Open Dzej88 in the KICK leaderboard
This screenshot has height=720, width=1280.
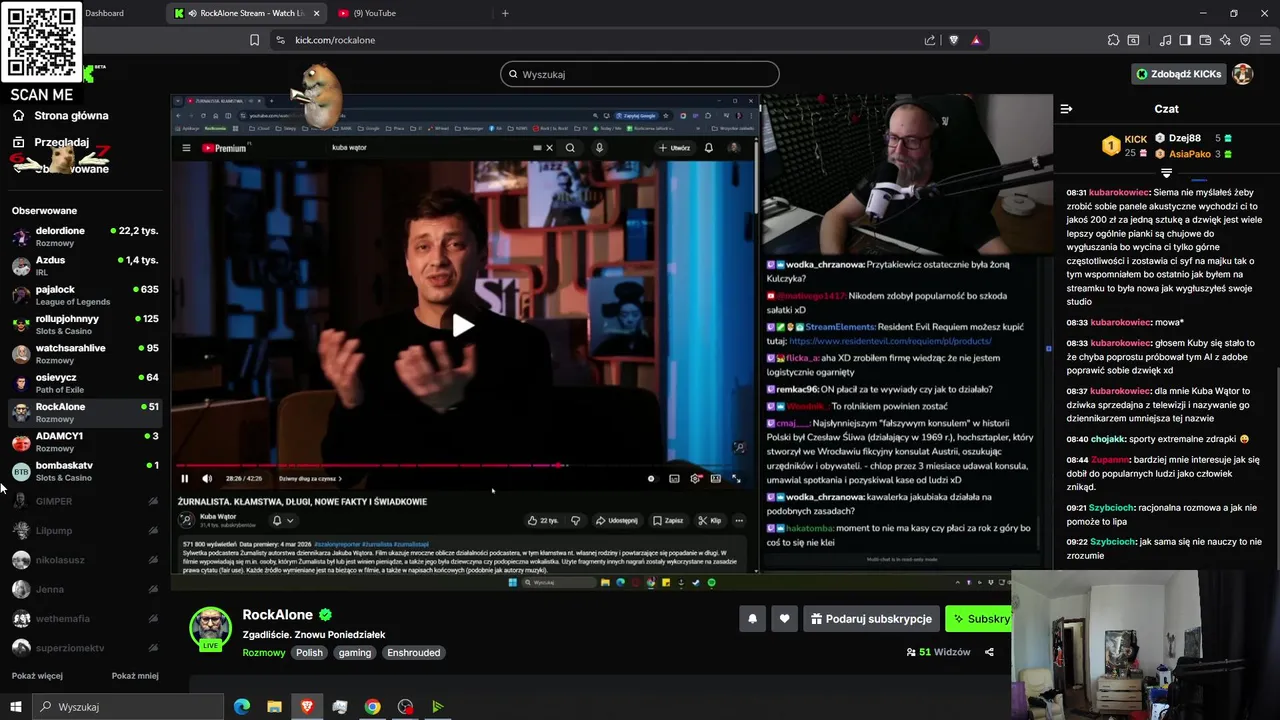[1193, 138]
